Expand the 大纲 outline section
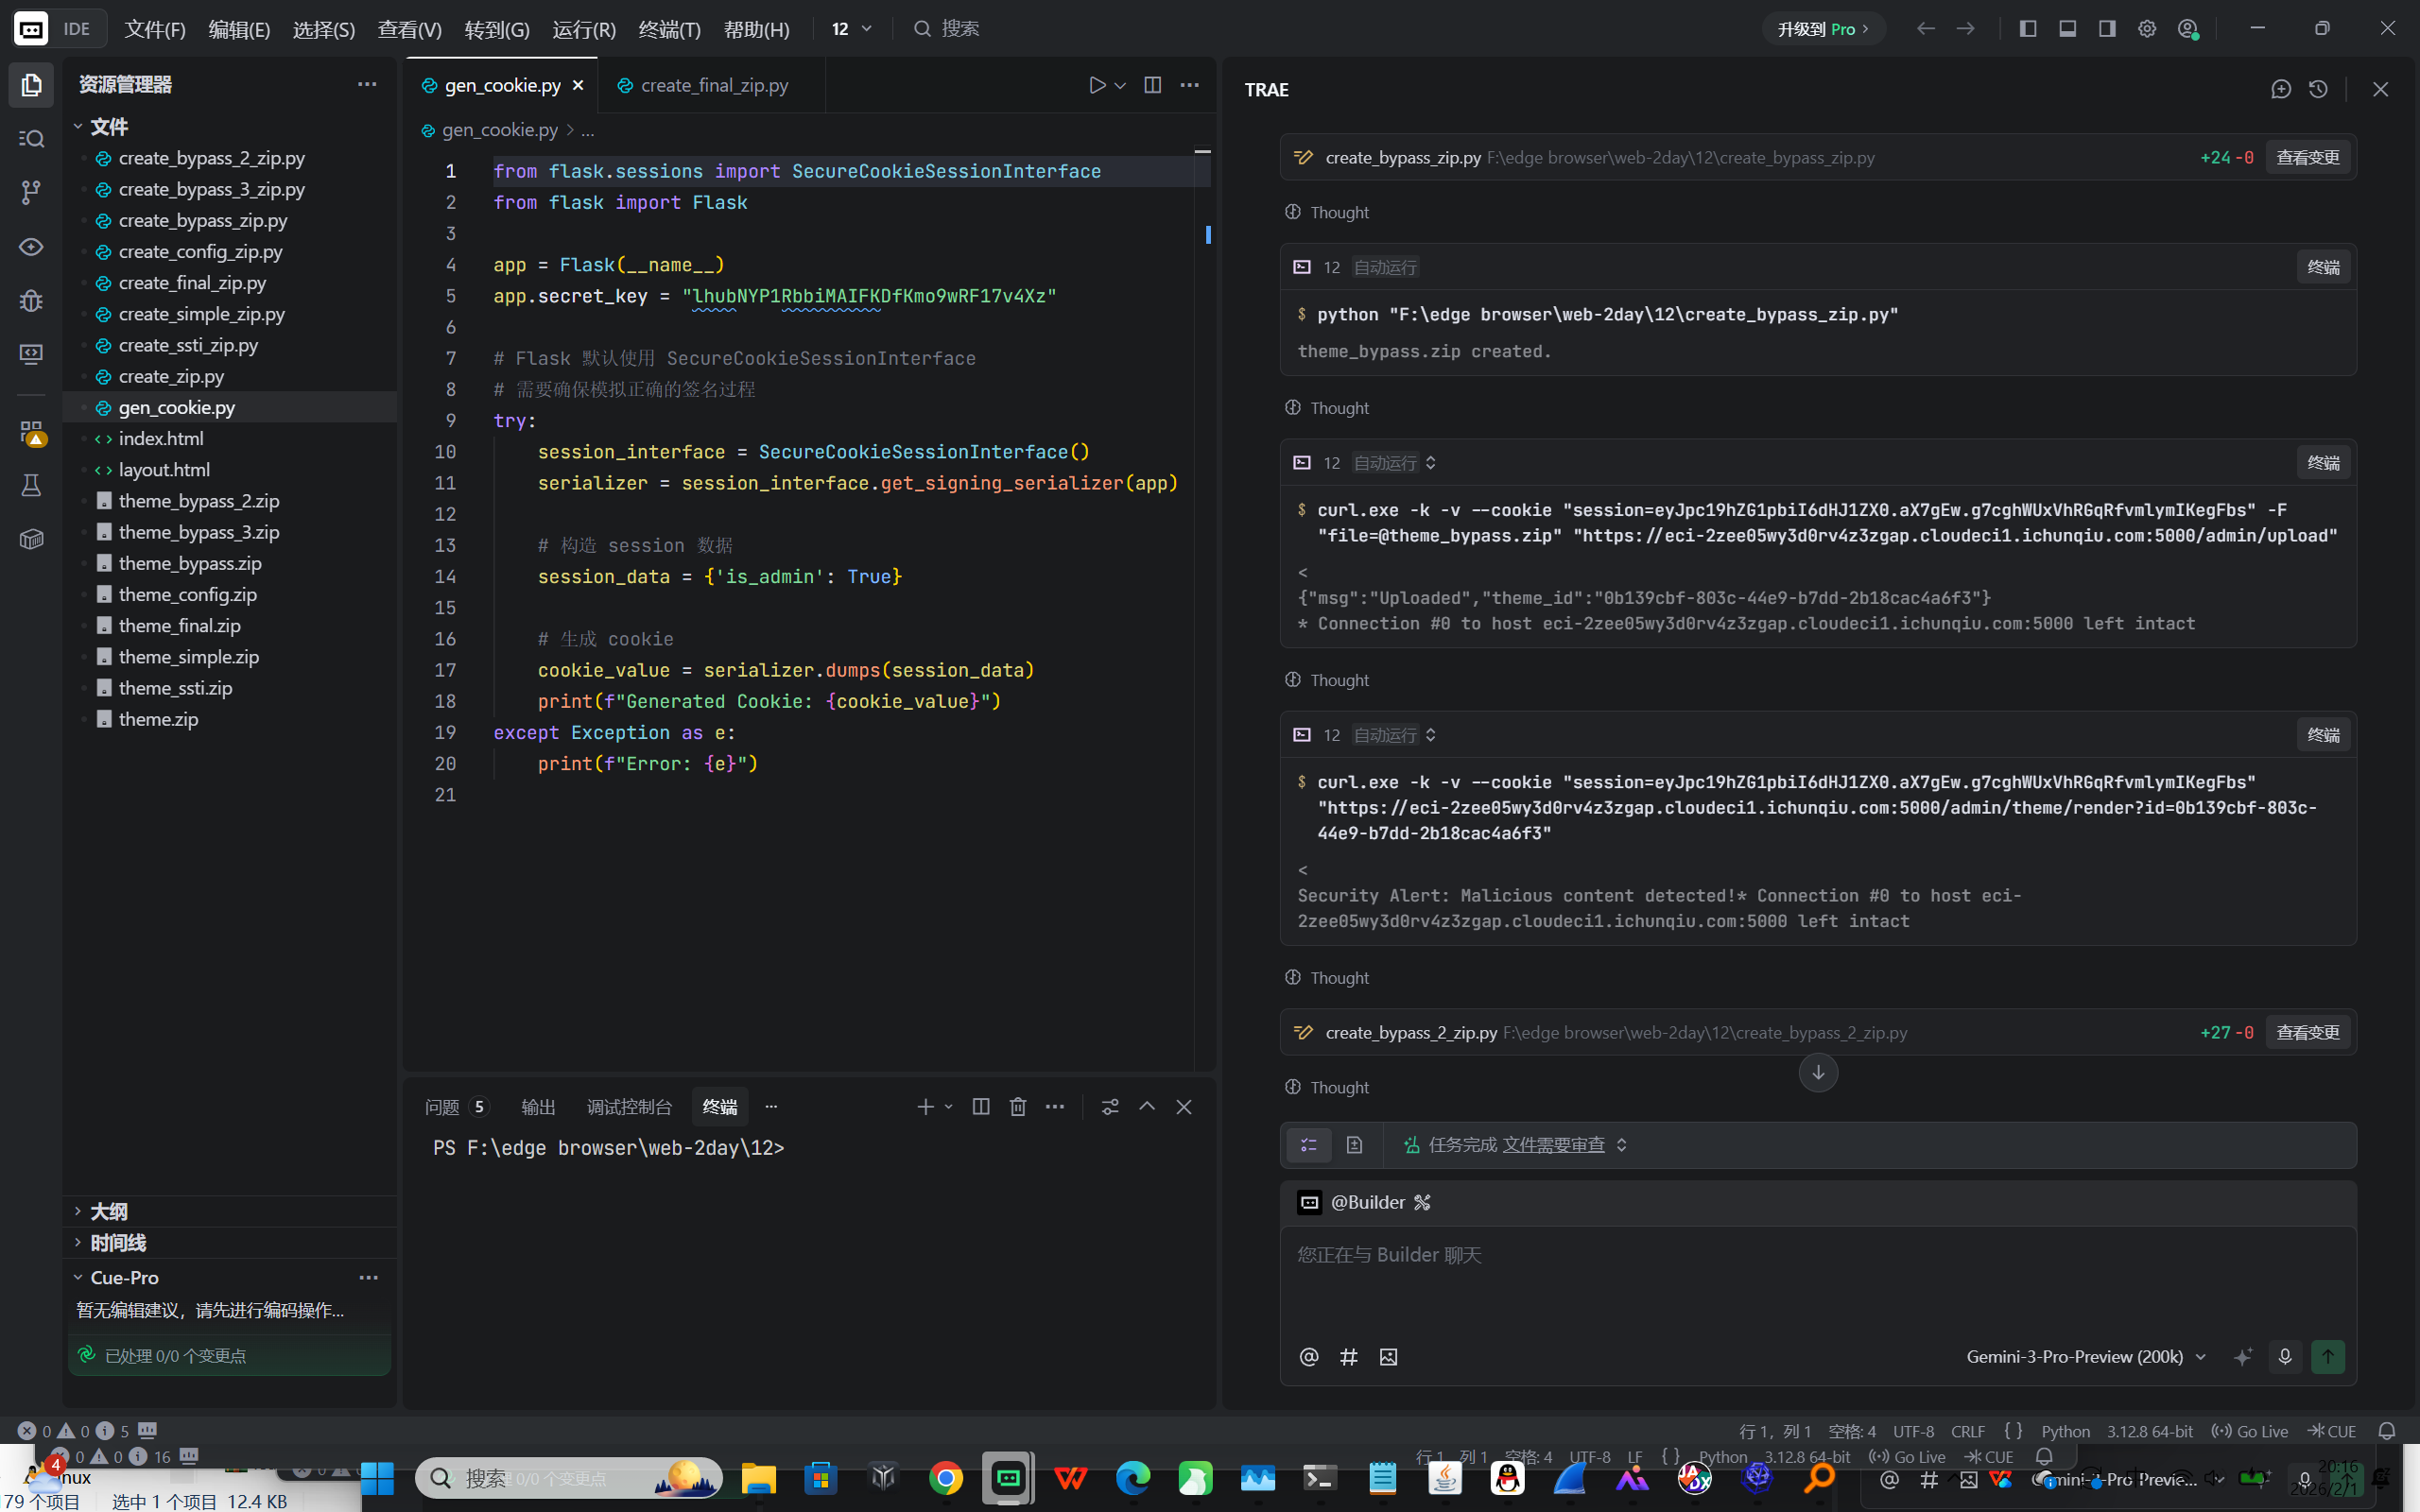 (x=108, y=1211)
